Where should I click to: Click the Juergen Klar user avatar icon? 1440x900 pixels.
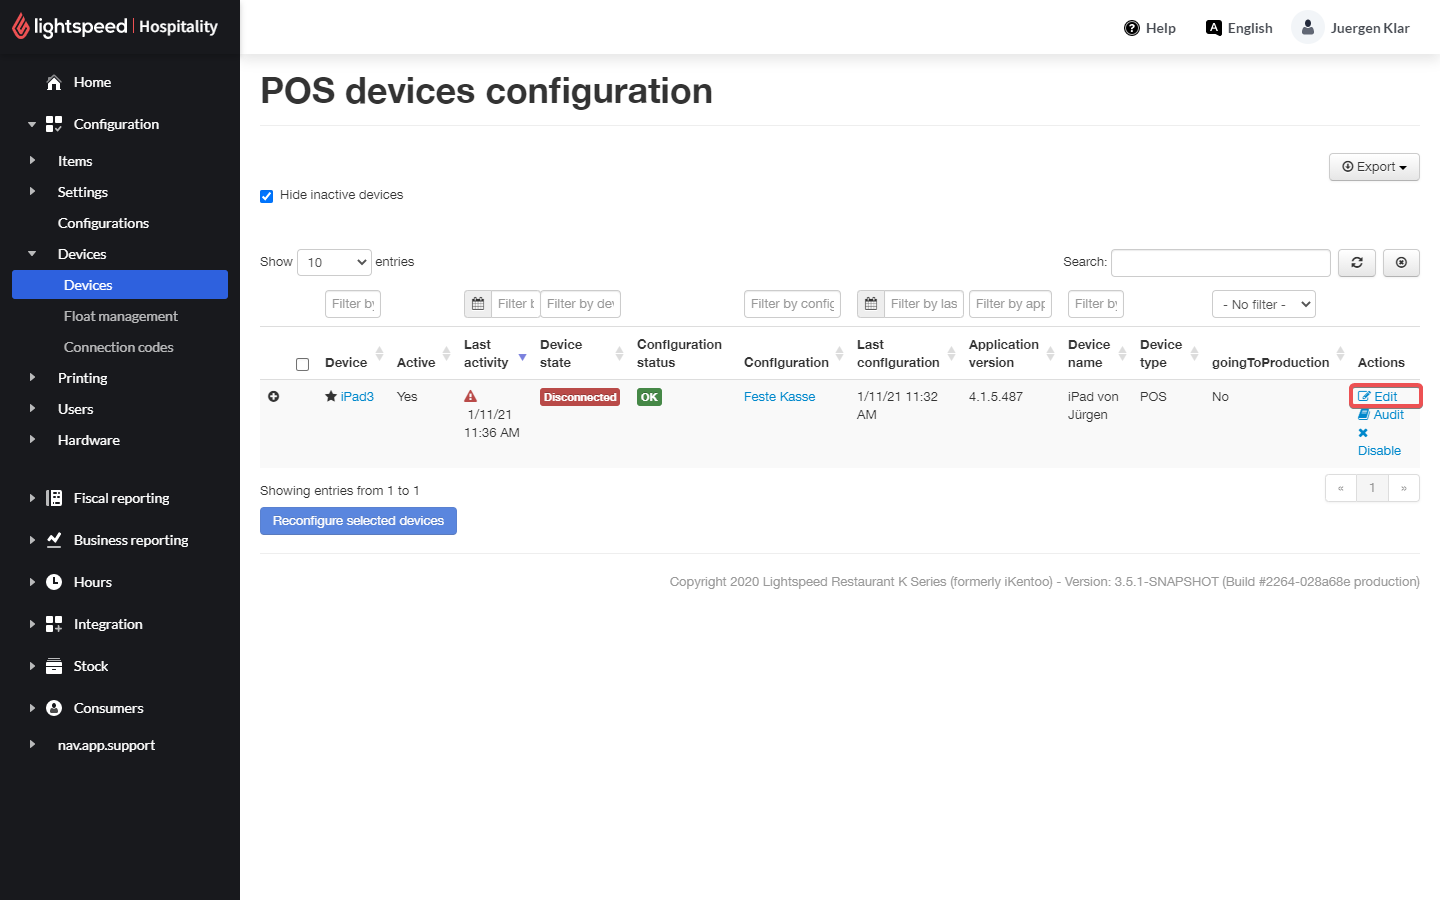[1307, 28]
